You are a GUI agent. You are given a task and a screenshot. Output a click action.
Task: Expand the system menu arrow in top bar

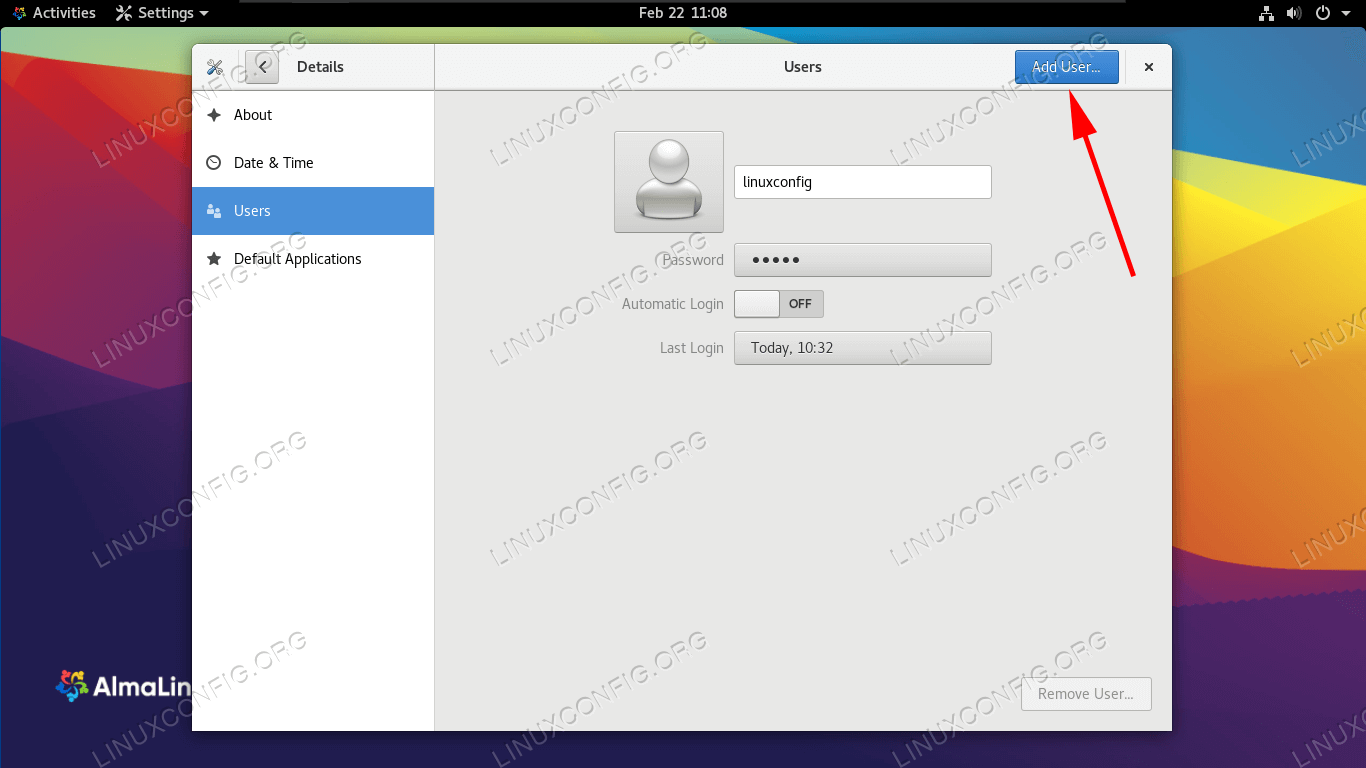(1345, 13)
